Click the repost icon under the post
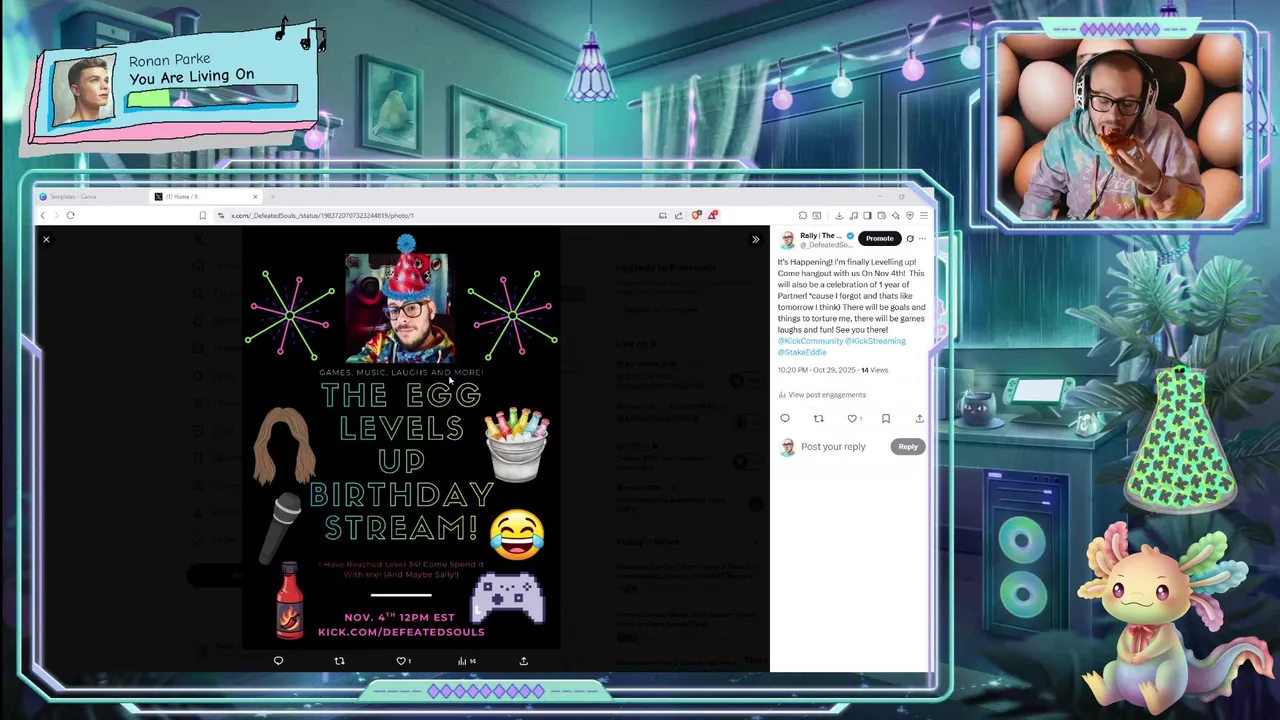Image resolution: width=1280 pixels, height=720 pixels. pyautogui.click(x=818, y=419)
